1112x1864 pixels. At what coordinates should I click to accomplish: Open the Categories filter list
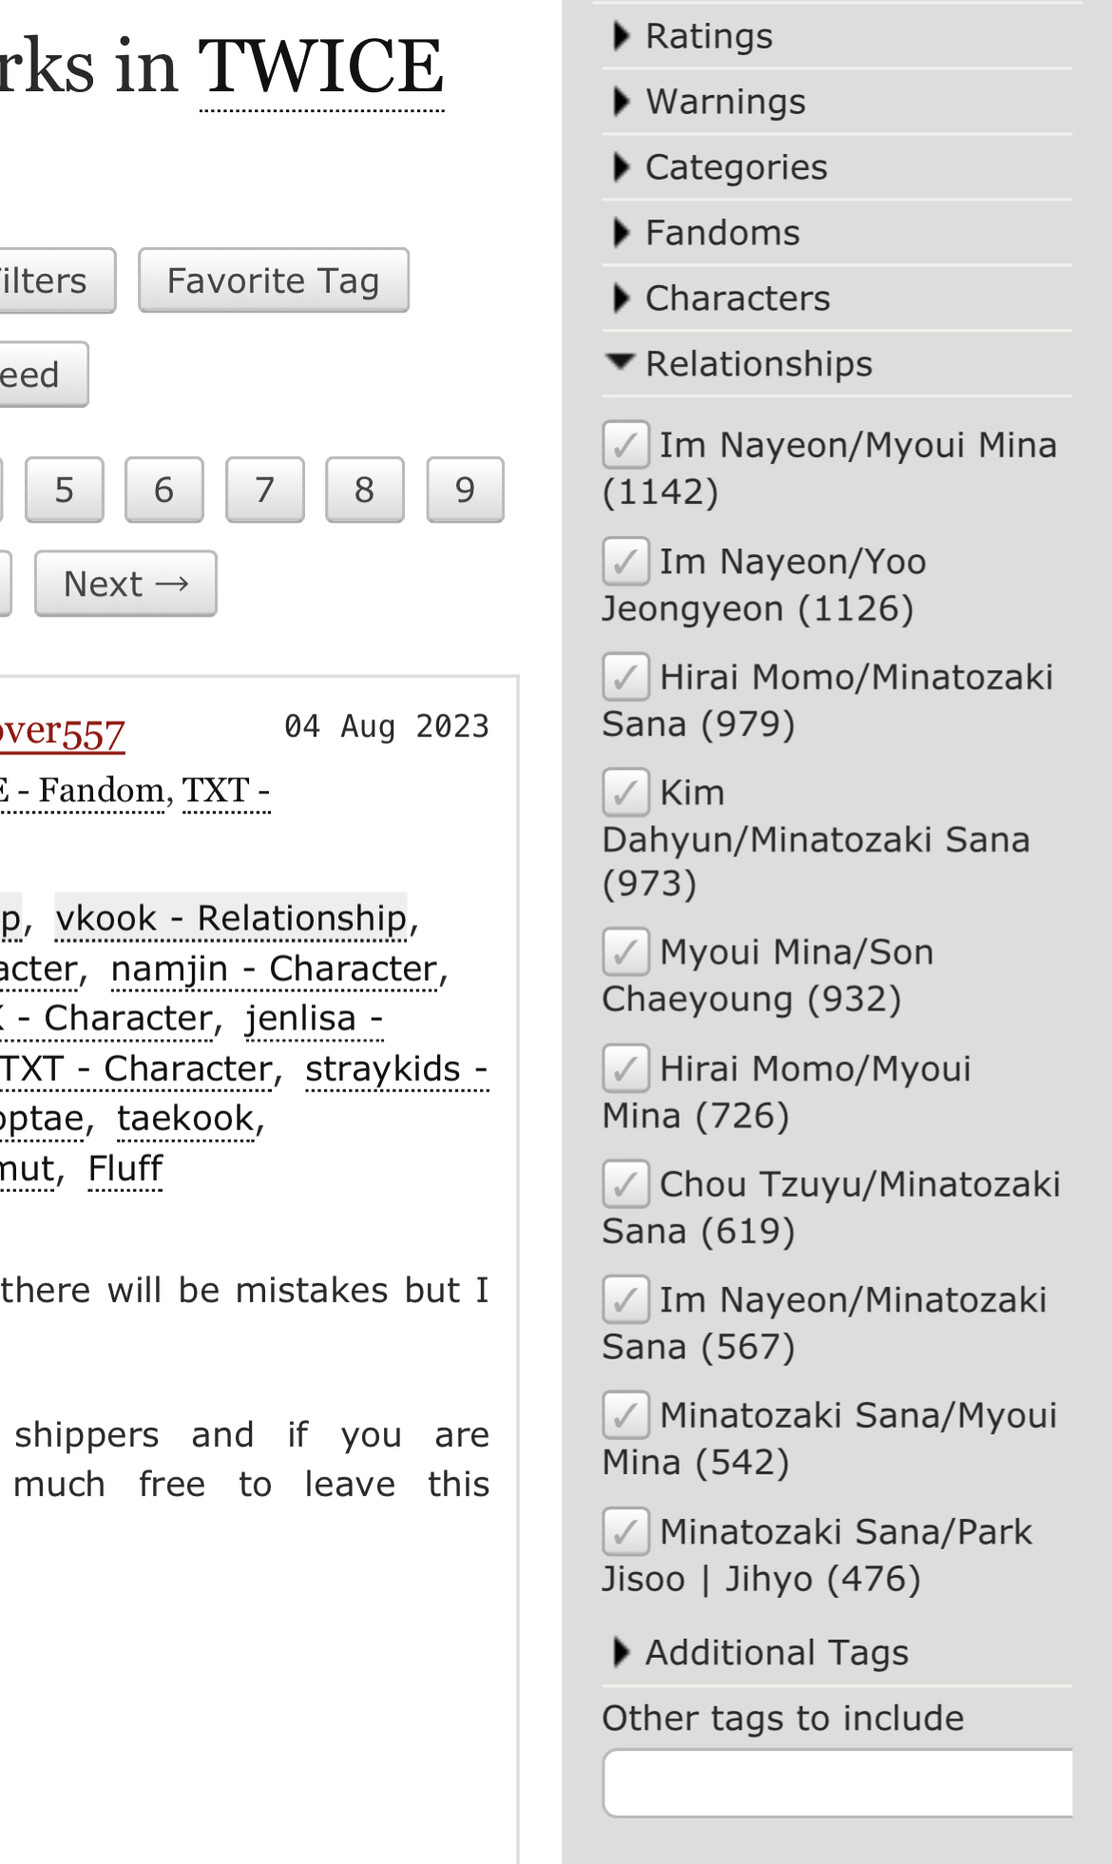point(735,167)
